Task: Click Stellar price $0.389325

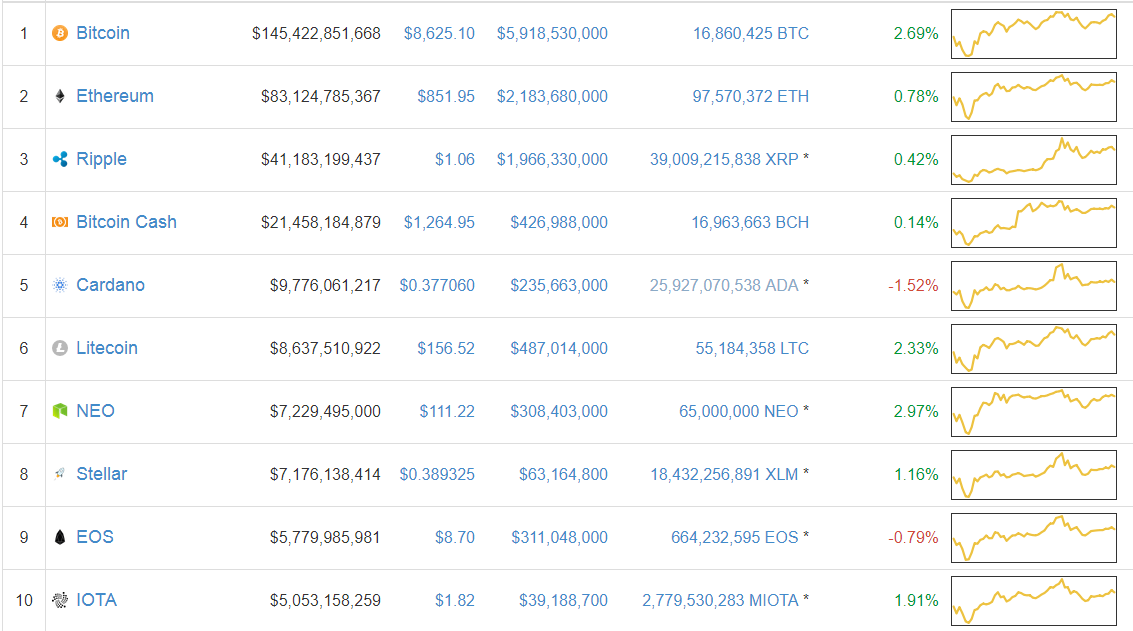Action: coord(437,473)
